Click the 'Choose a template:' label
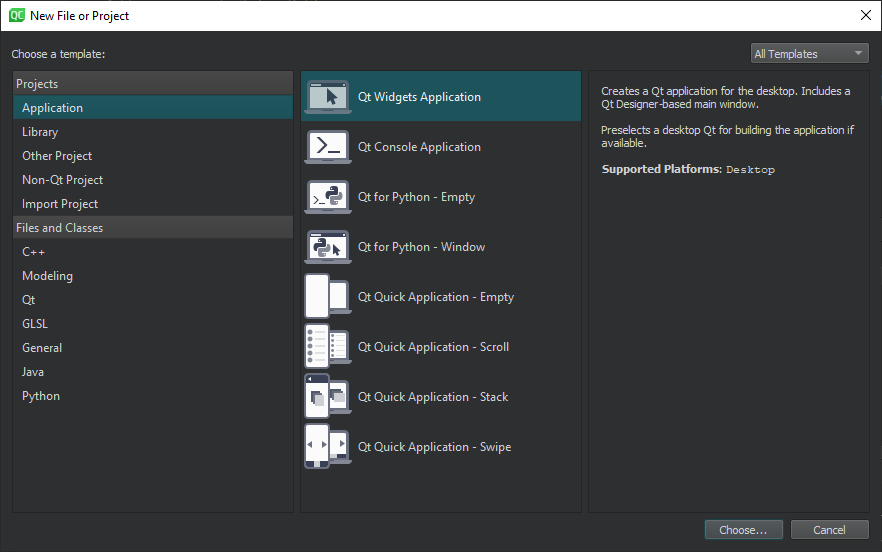 pyautogui.click(x=58, y=54)
